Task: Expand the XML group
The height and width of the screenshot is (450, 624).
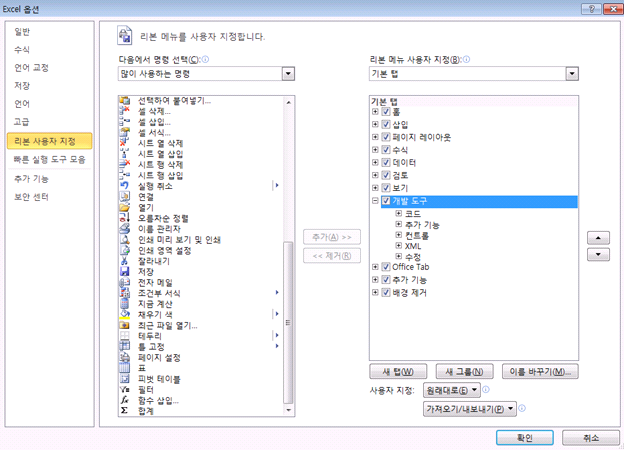Action: 398,246
